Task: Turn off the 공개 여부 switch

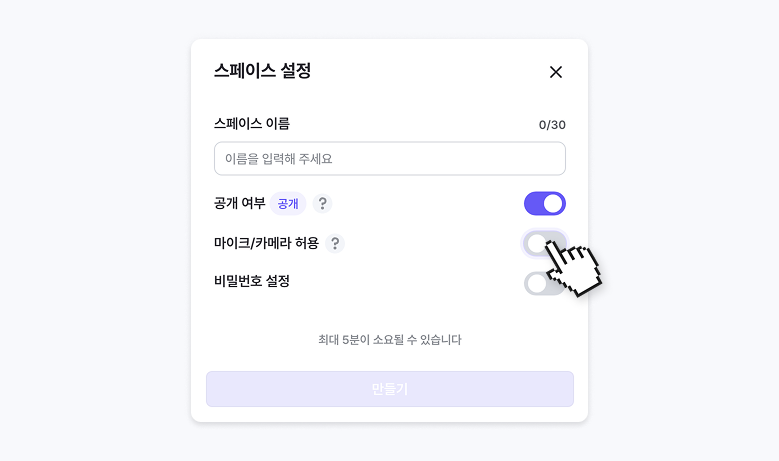Action: pos(544,204)
